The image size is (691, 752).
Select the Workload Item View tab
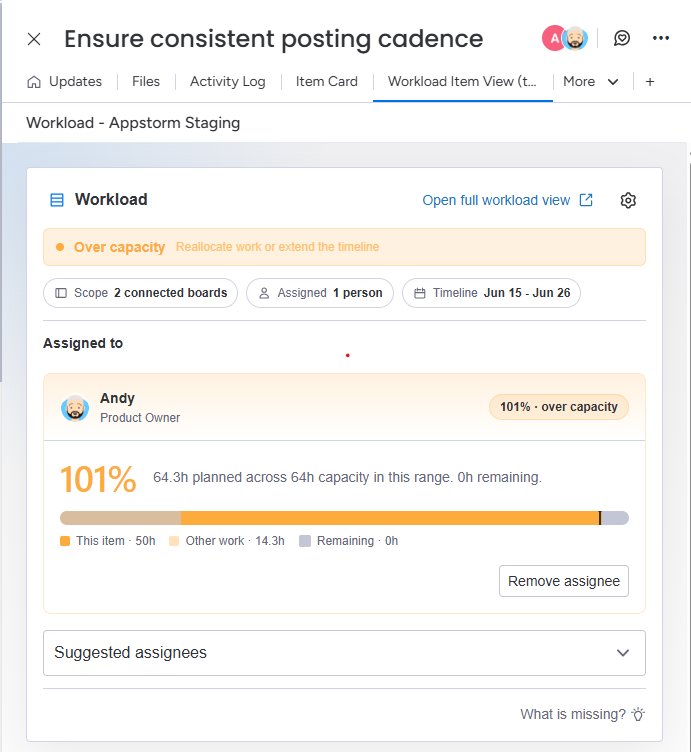point(462,82)
